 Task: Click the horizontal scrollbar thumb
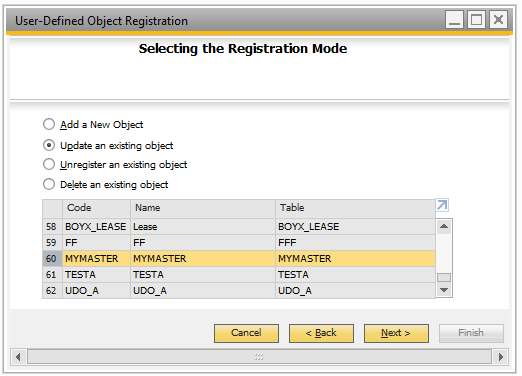click(259, 357)
